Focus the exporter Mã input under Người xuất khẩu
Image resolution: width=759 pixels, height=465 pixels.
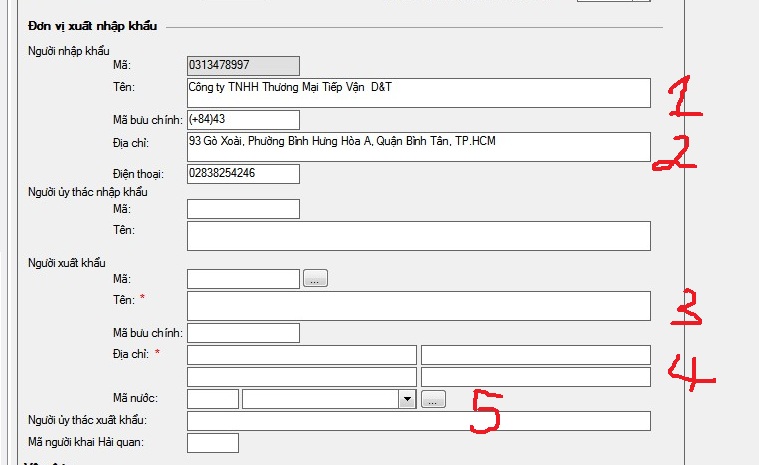[243, 279]
